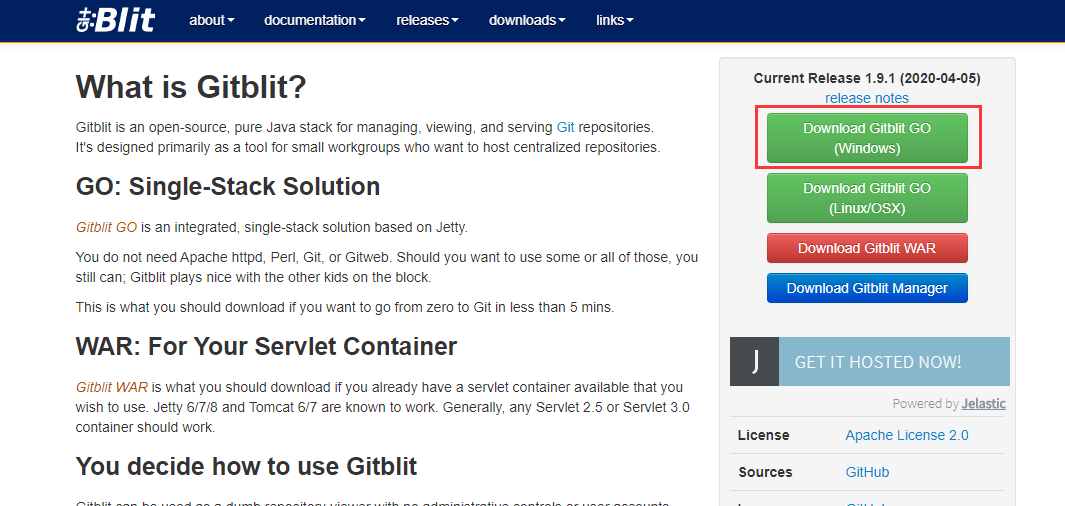Open the Jelastic link
This screenshot has width=1065, height=506.
click(983, 404)
